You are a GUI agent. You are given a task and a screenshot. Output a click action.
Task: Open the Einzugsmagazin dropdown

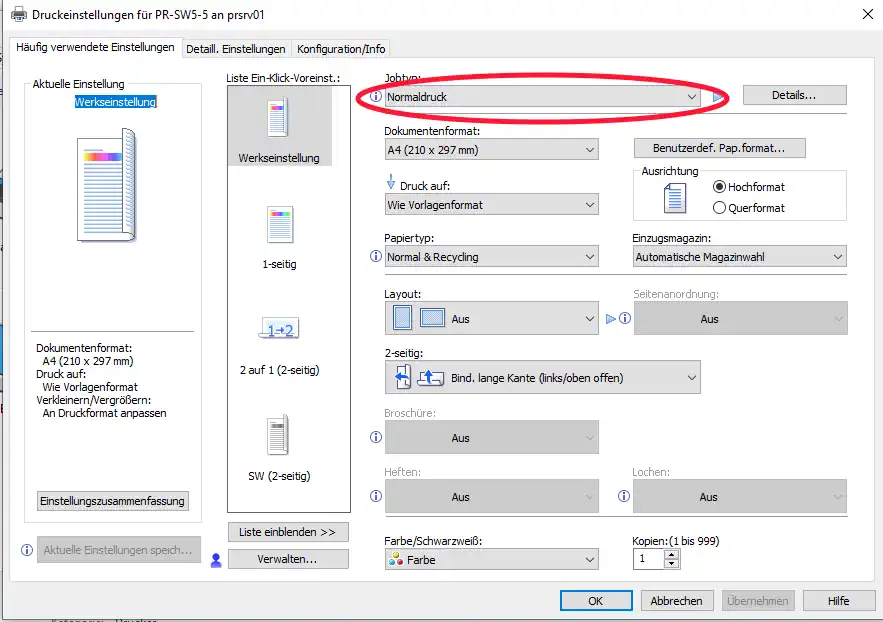739,257
